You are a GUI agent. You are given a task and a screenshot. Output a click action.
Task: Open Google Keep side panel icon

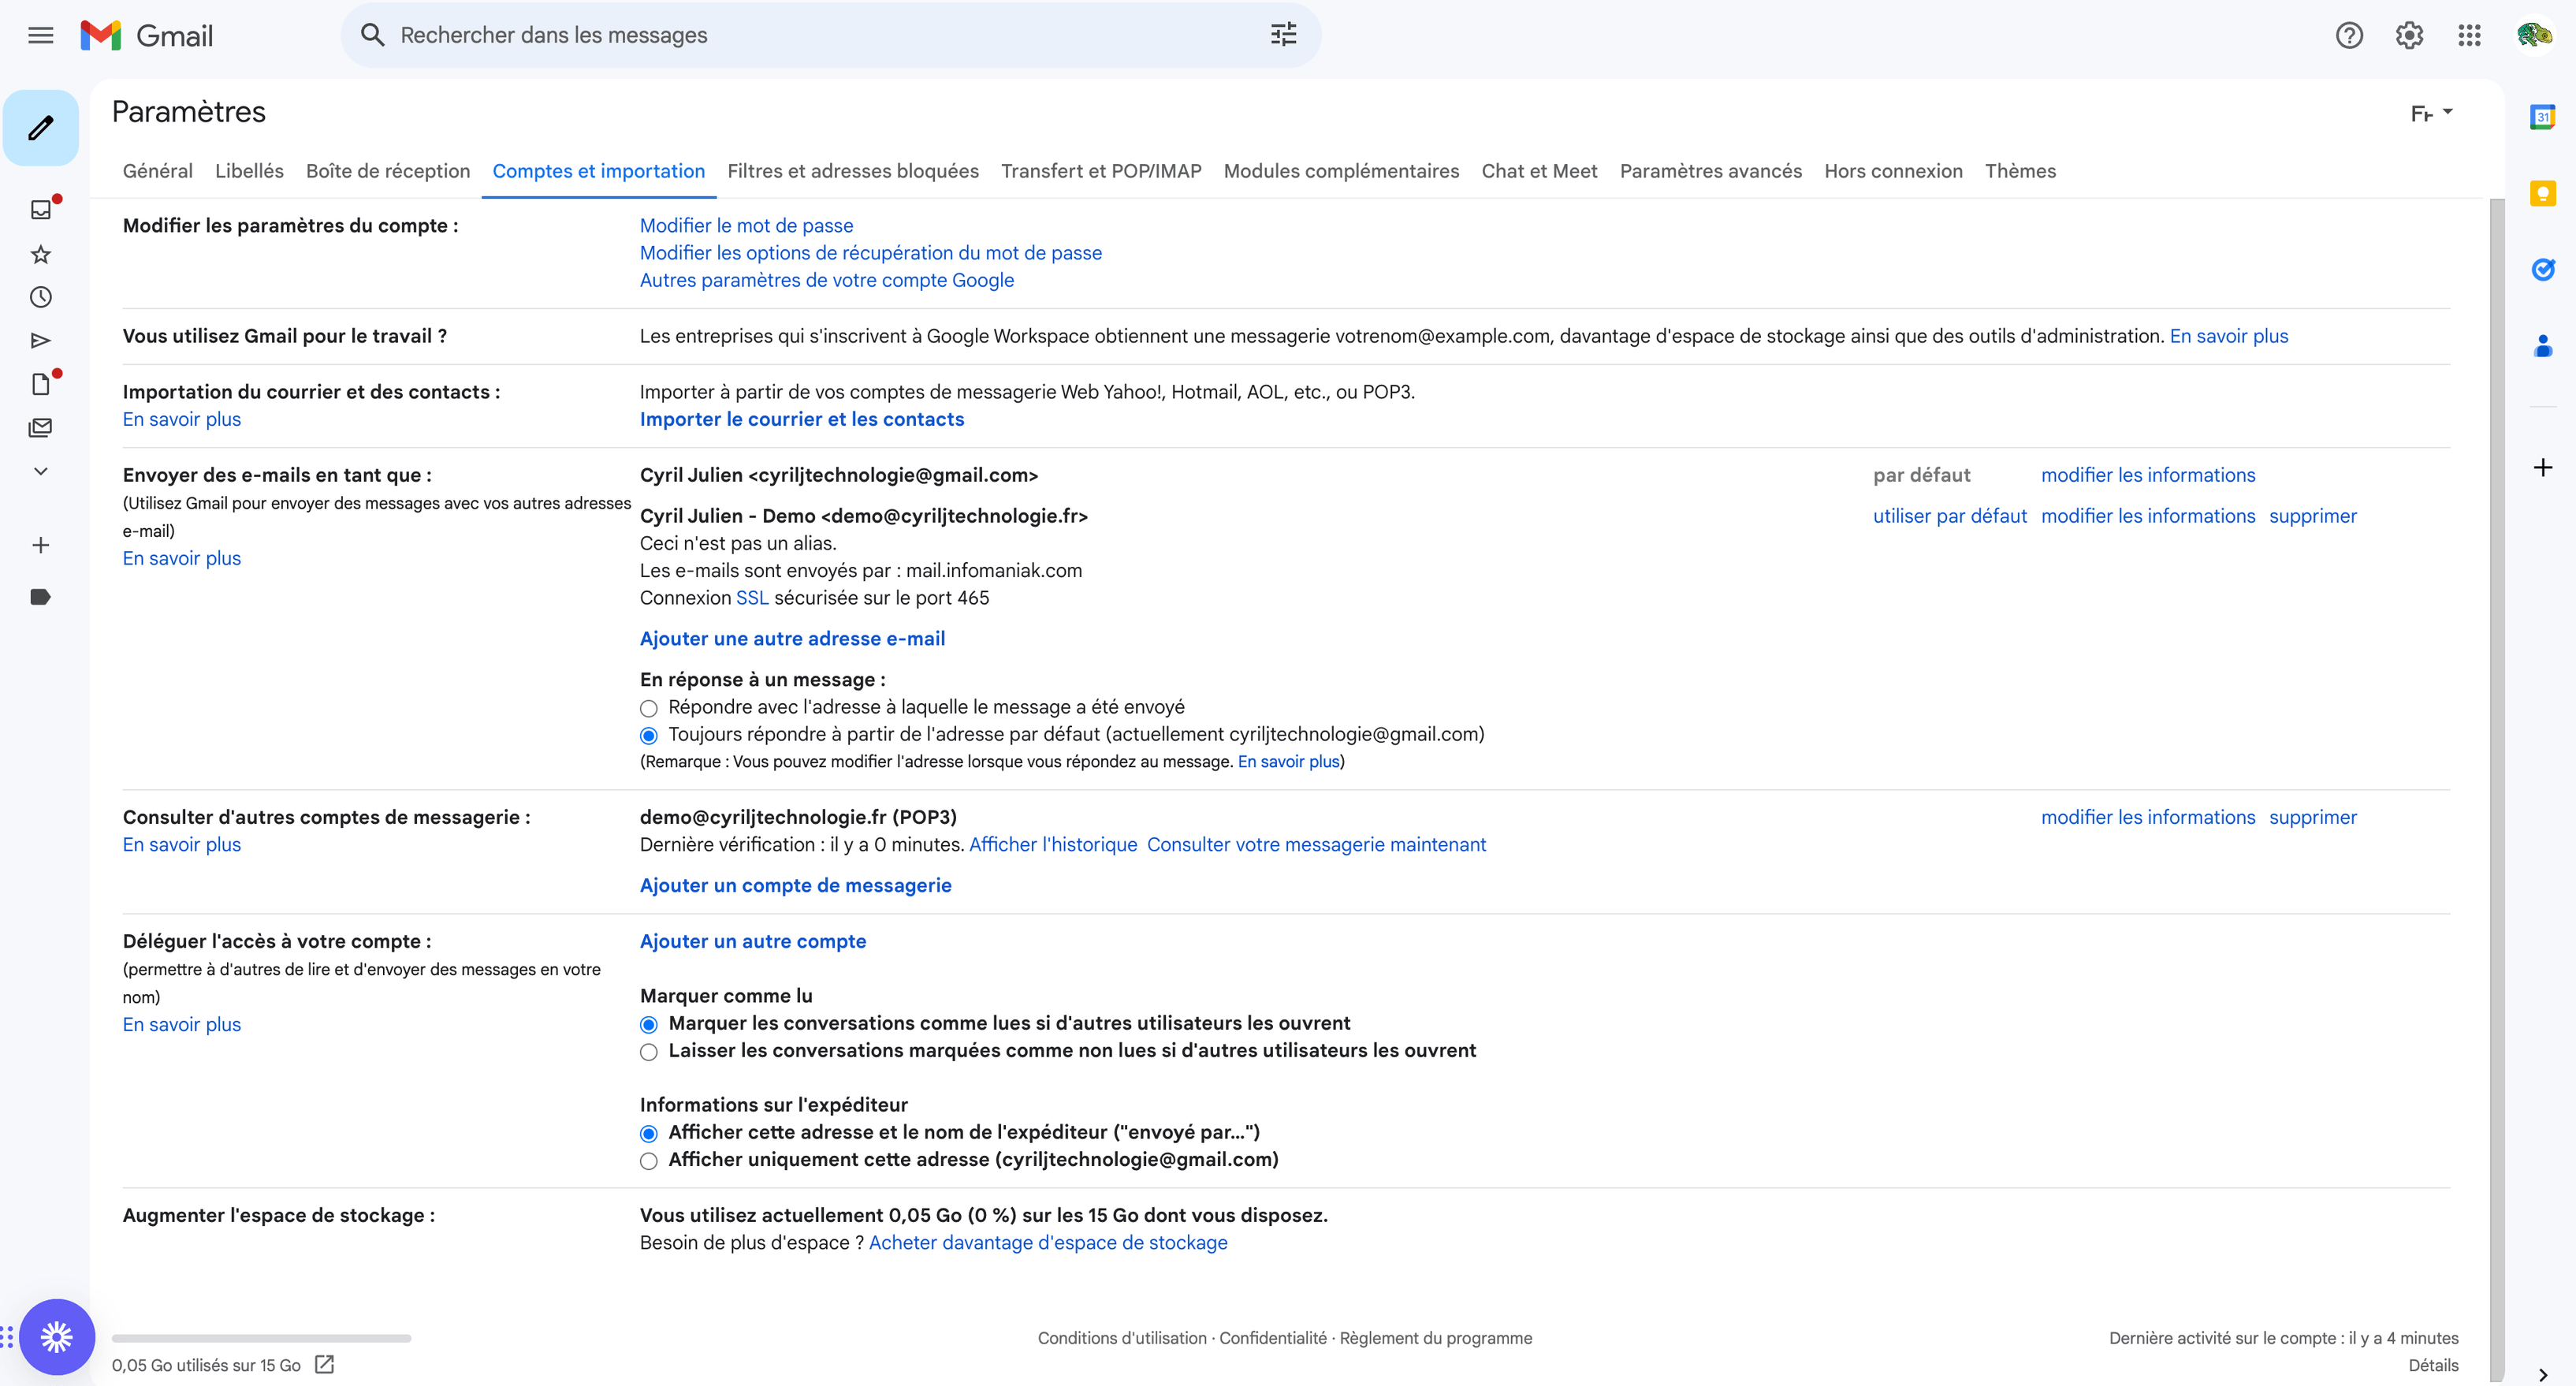tap(2542, 193)
